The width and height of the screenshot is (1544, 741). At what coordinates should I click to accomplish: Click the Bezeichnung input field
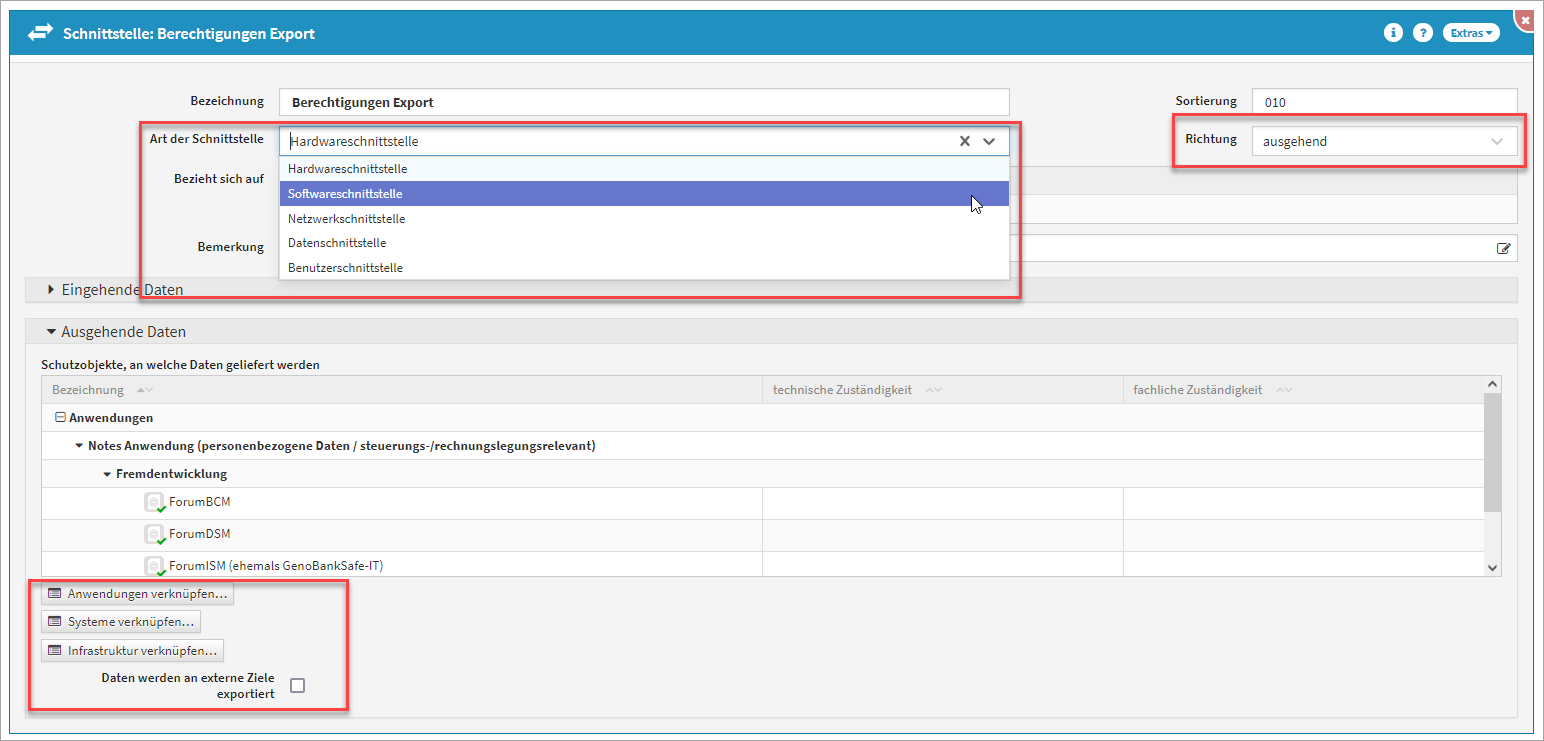[644, 102]
